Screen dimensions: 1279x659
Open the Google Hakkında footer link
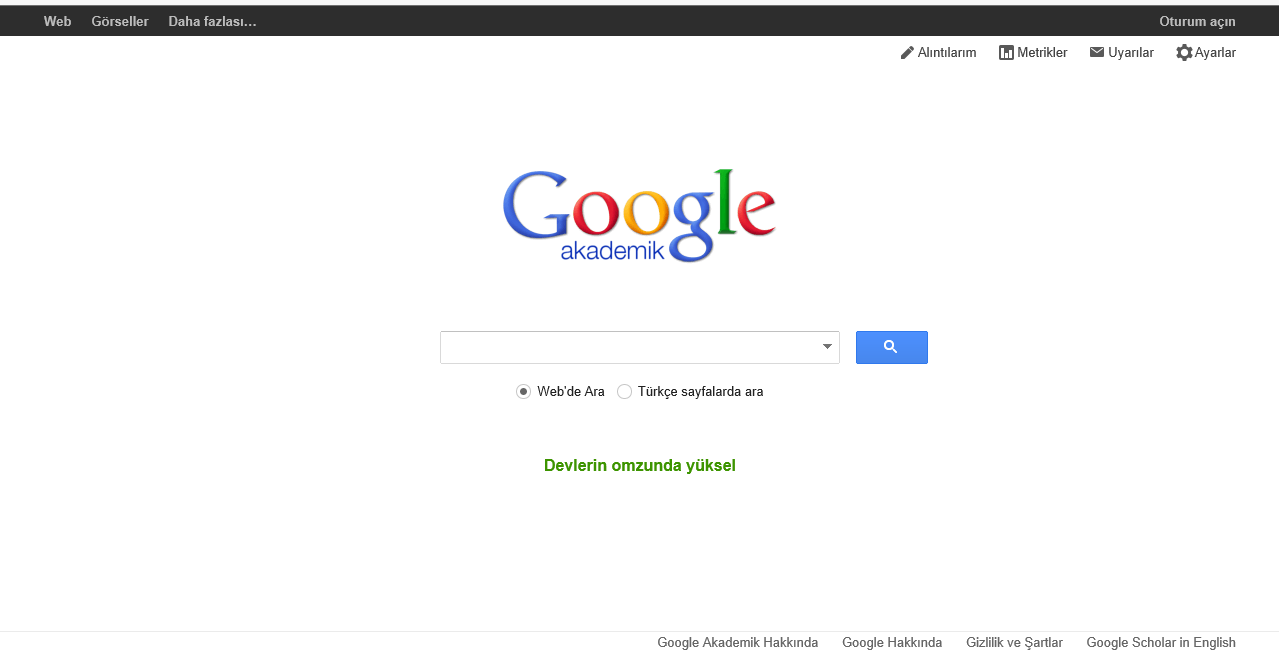pos(892,643)
